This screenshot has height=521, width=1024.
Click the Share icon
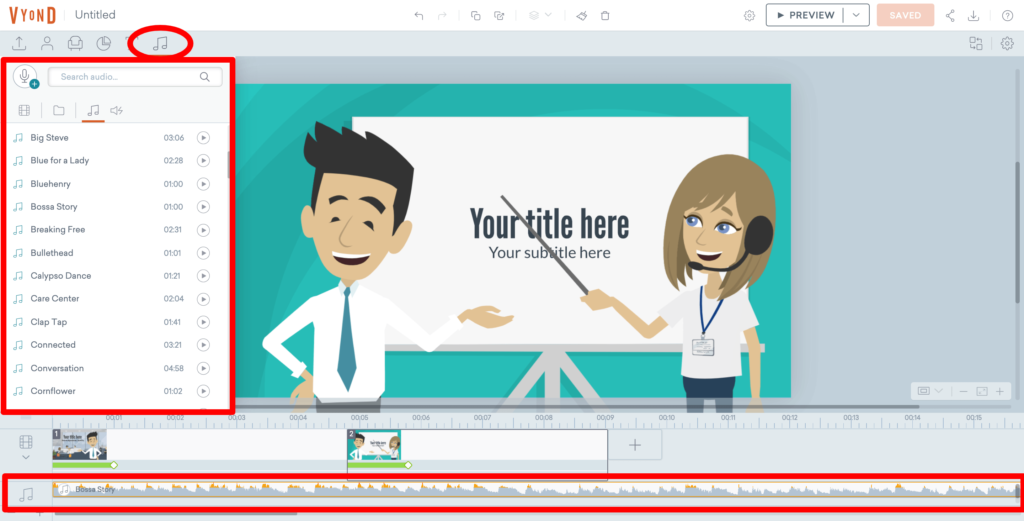(950, 16)
